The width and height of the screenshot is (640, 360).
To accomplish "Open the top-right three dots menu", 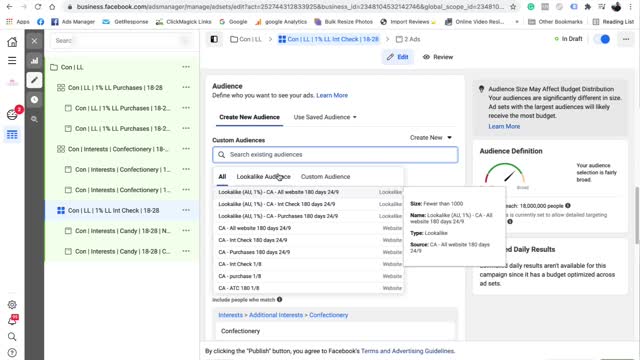I will [x=626, y=39].
